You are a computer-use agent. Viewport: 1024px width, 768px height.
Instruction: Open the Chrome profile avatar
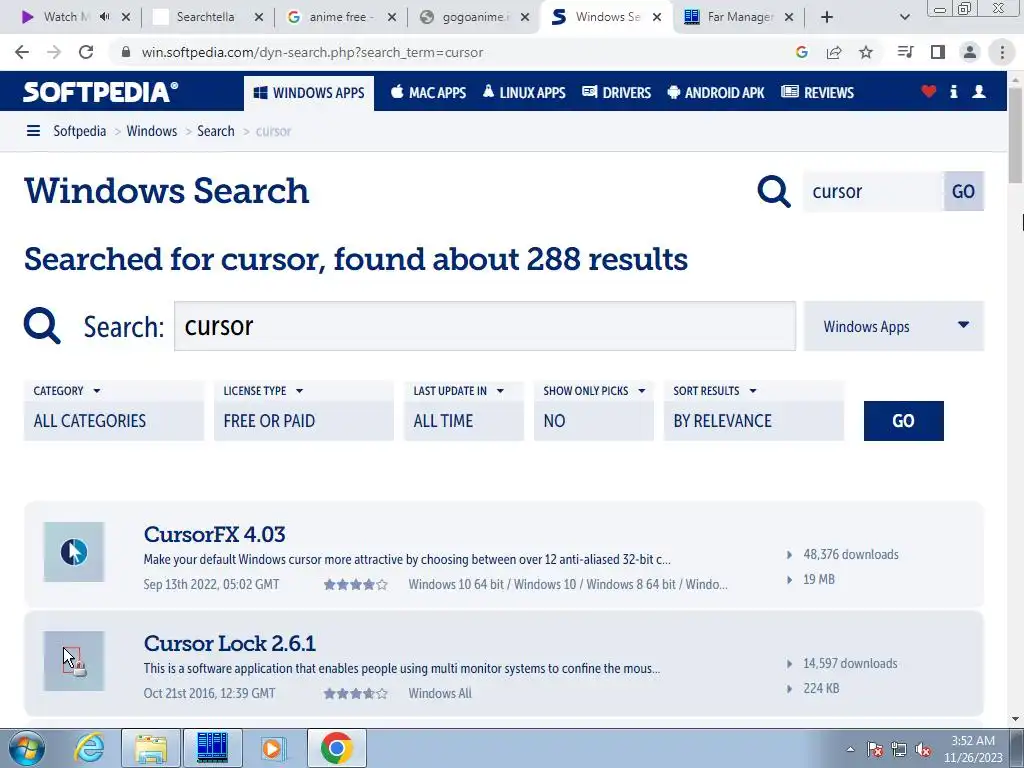(x=970, y=52)
